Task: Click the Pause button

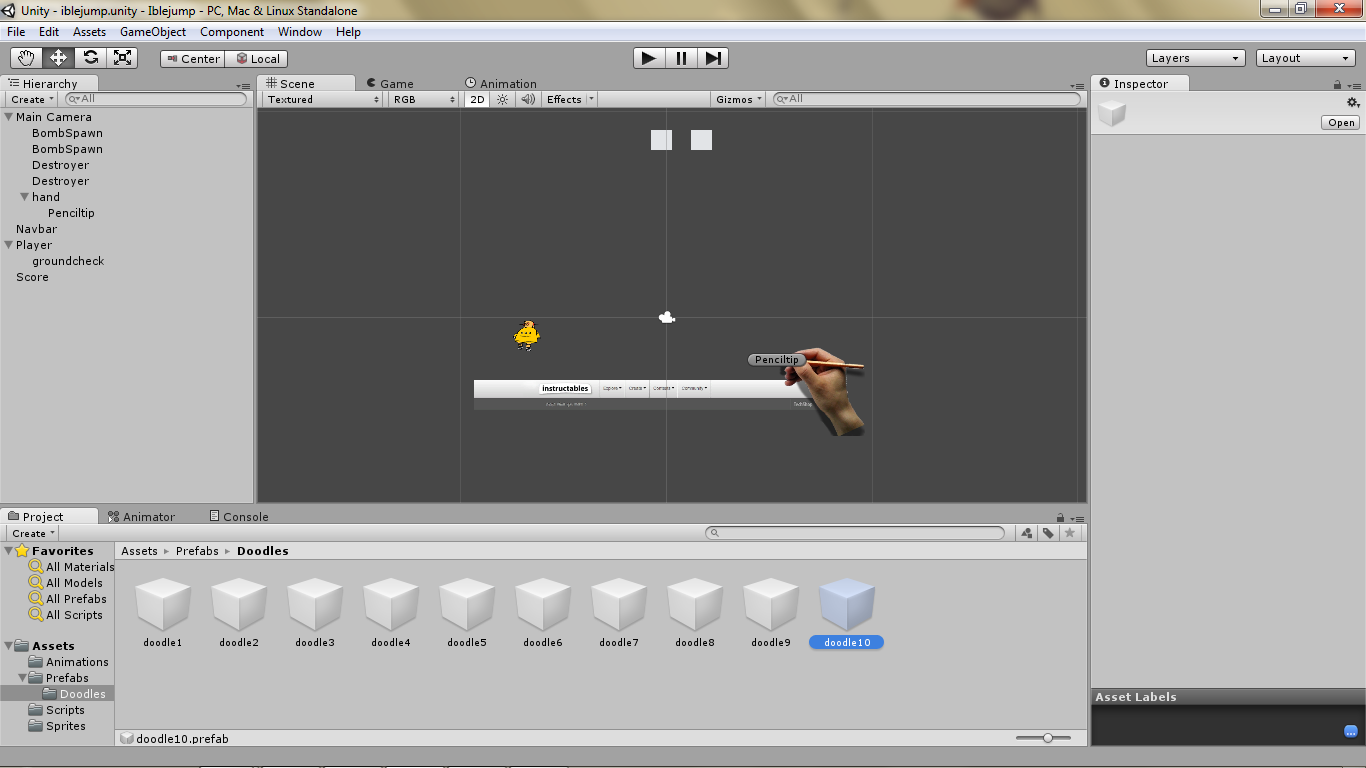Action: pyautogui.click(x=681, y=58)
